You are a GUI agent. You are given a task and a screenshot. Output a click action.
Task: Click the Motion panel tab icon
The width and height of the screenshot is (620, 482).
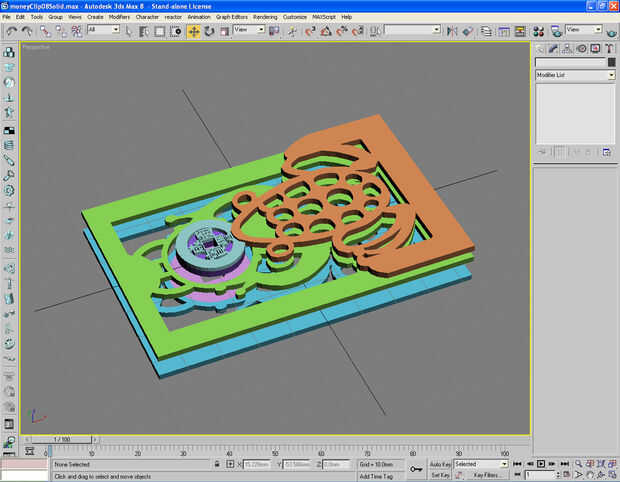(580, 48)
